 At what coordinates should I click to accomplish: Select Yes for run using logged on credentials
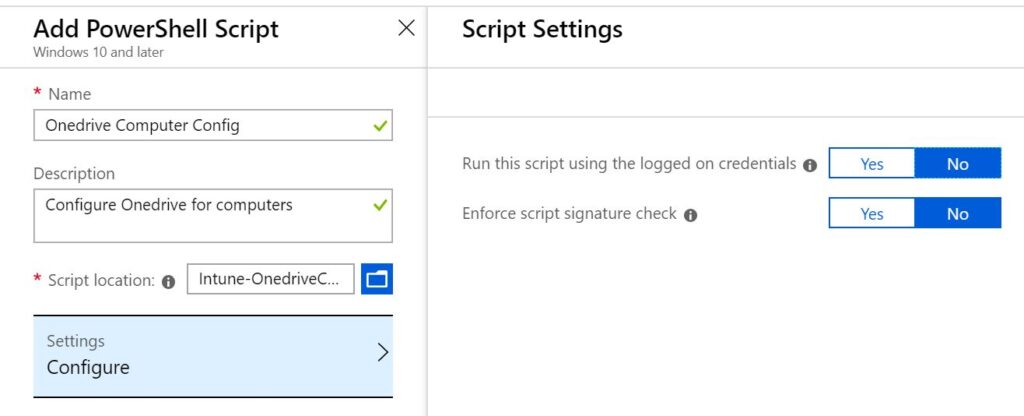(872, 163)
